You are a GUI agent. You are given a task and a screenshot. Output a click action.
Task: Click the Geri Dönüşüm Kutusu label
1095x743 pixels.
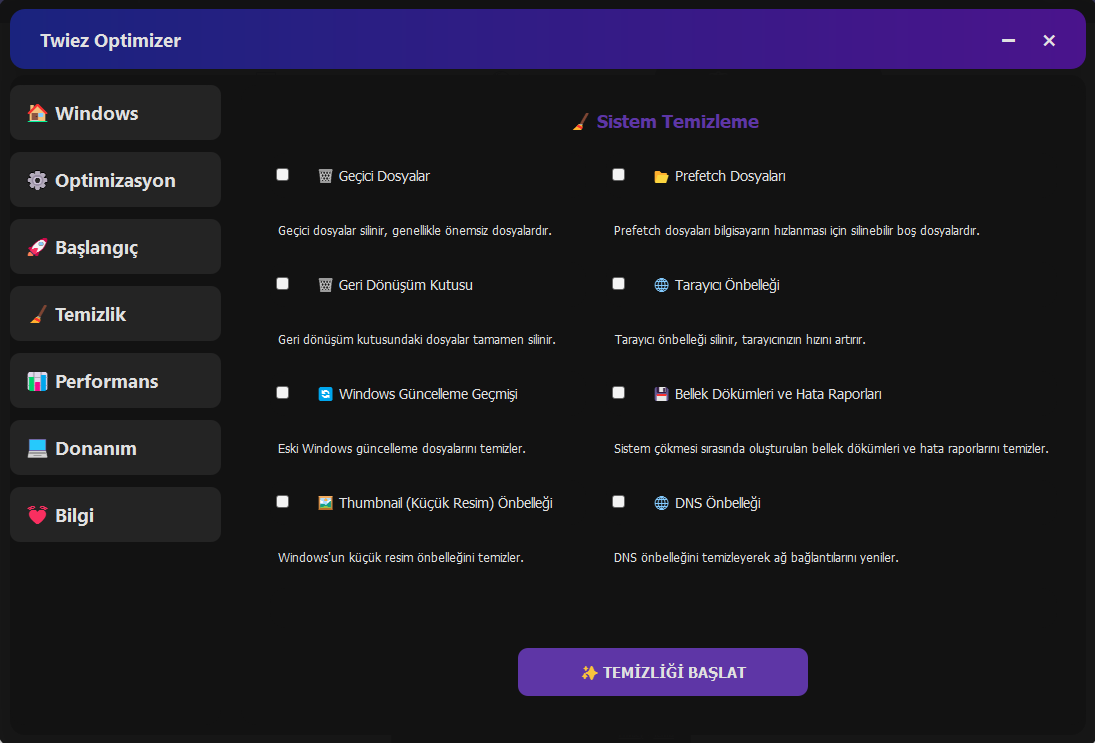[x=406, y=285]
